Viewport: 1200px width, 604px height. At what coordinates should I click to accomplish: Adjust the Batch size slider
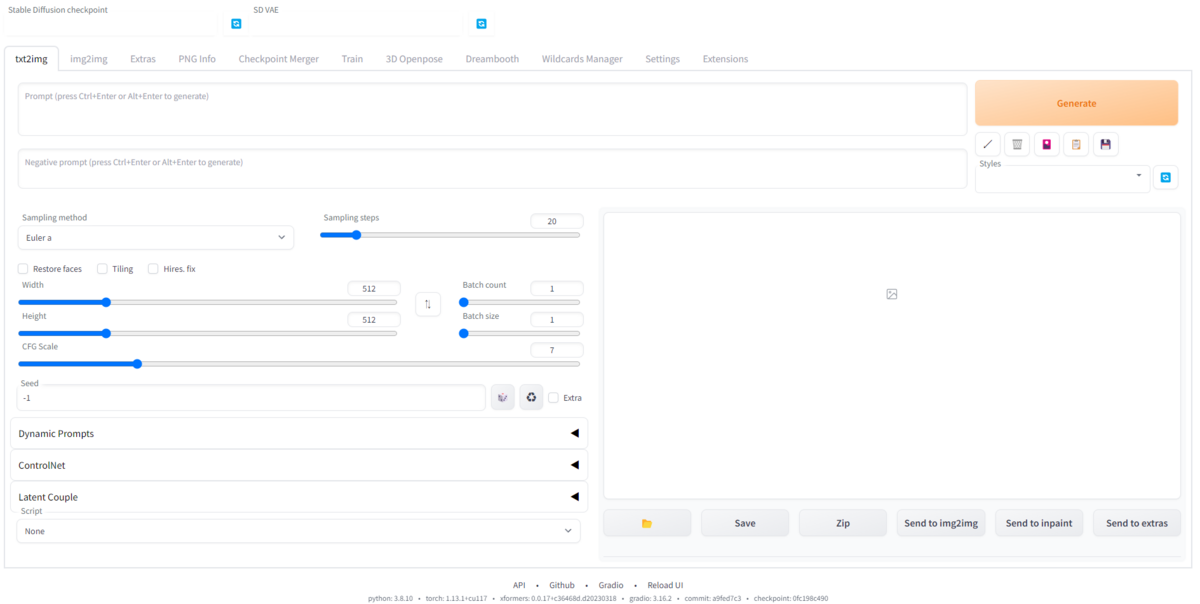pyautogui.click(x=520, y=333)
